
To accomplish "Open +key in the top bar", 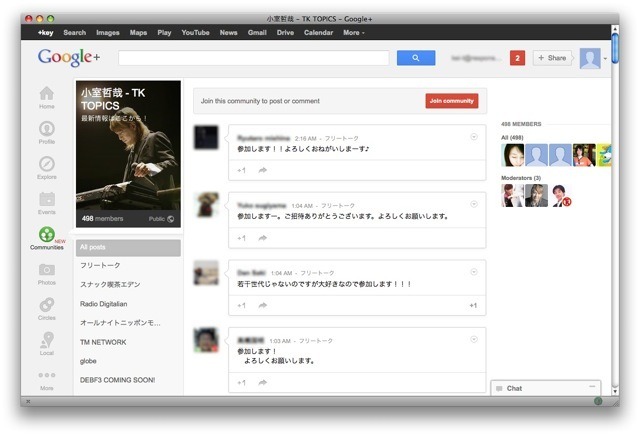I will 46,33.
